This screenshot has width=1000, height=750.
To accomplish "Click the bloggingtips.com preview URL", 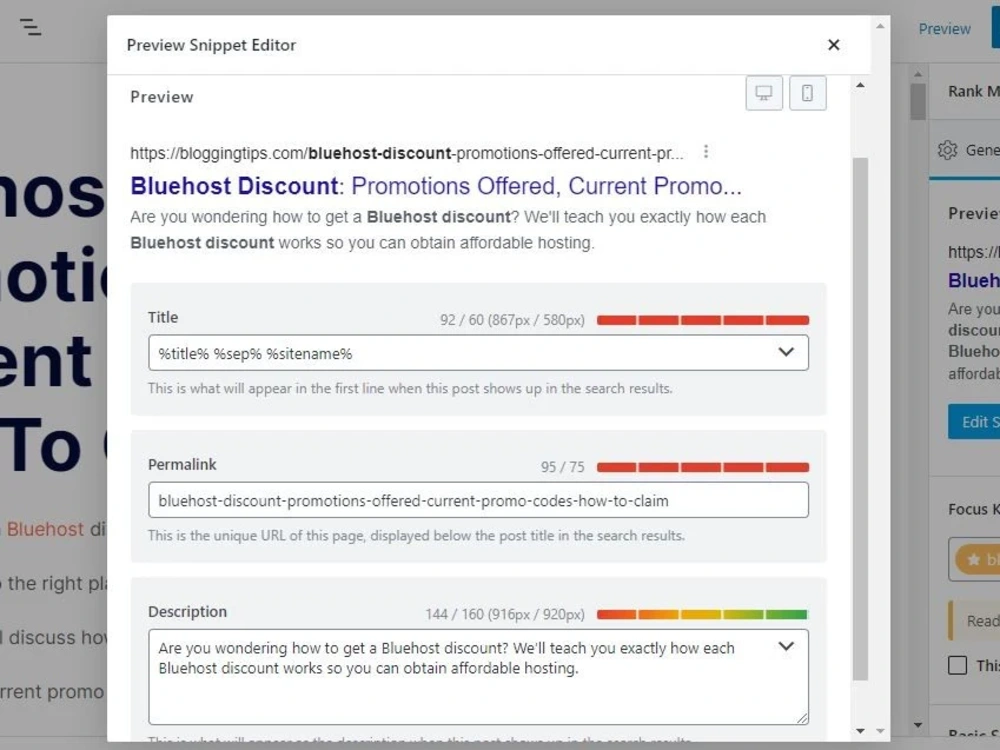I will 406,153.
